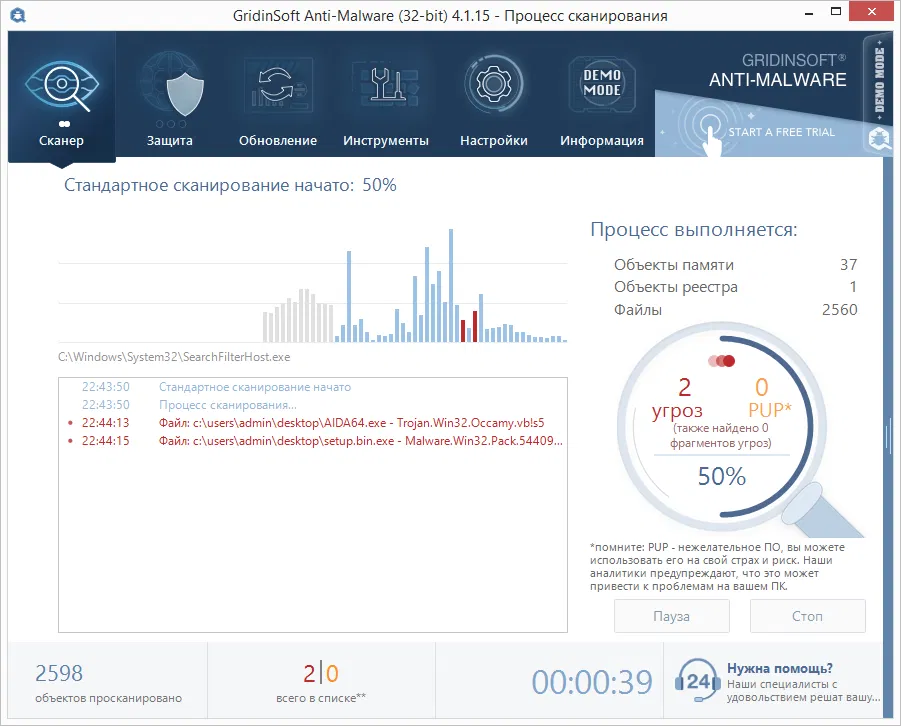Select the AIDA64.exe Trojan log entry
The width and height of the screenshot is (901, 726).
coord(313,423)
